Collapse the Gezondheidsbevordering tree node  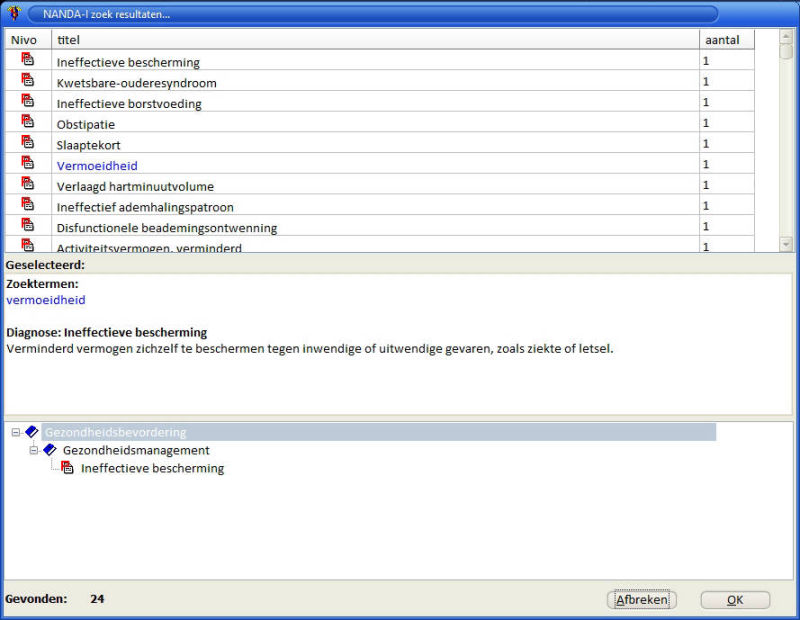(x=16, y=432)
